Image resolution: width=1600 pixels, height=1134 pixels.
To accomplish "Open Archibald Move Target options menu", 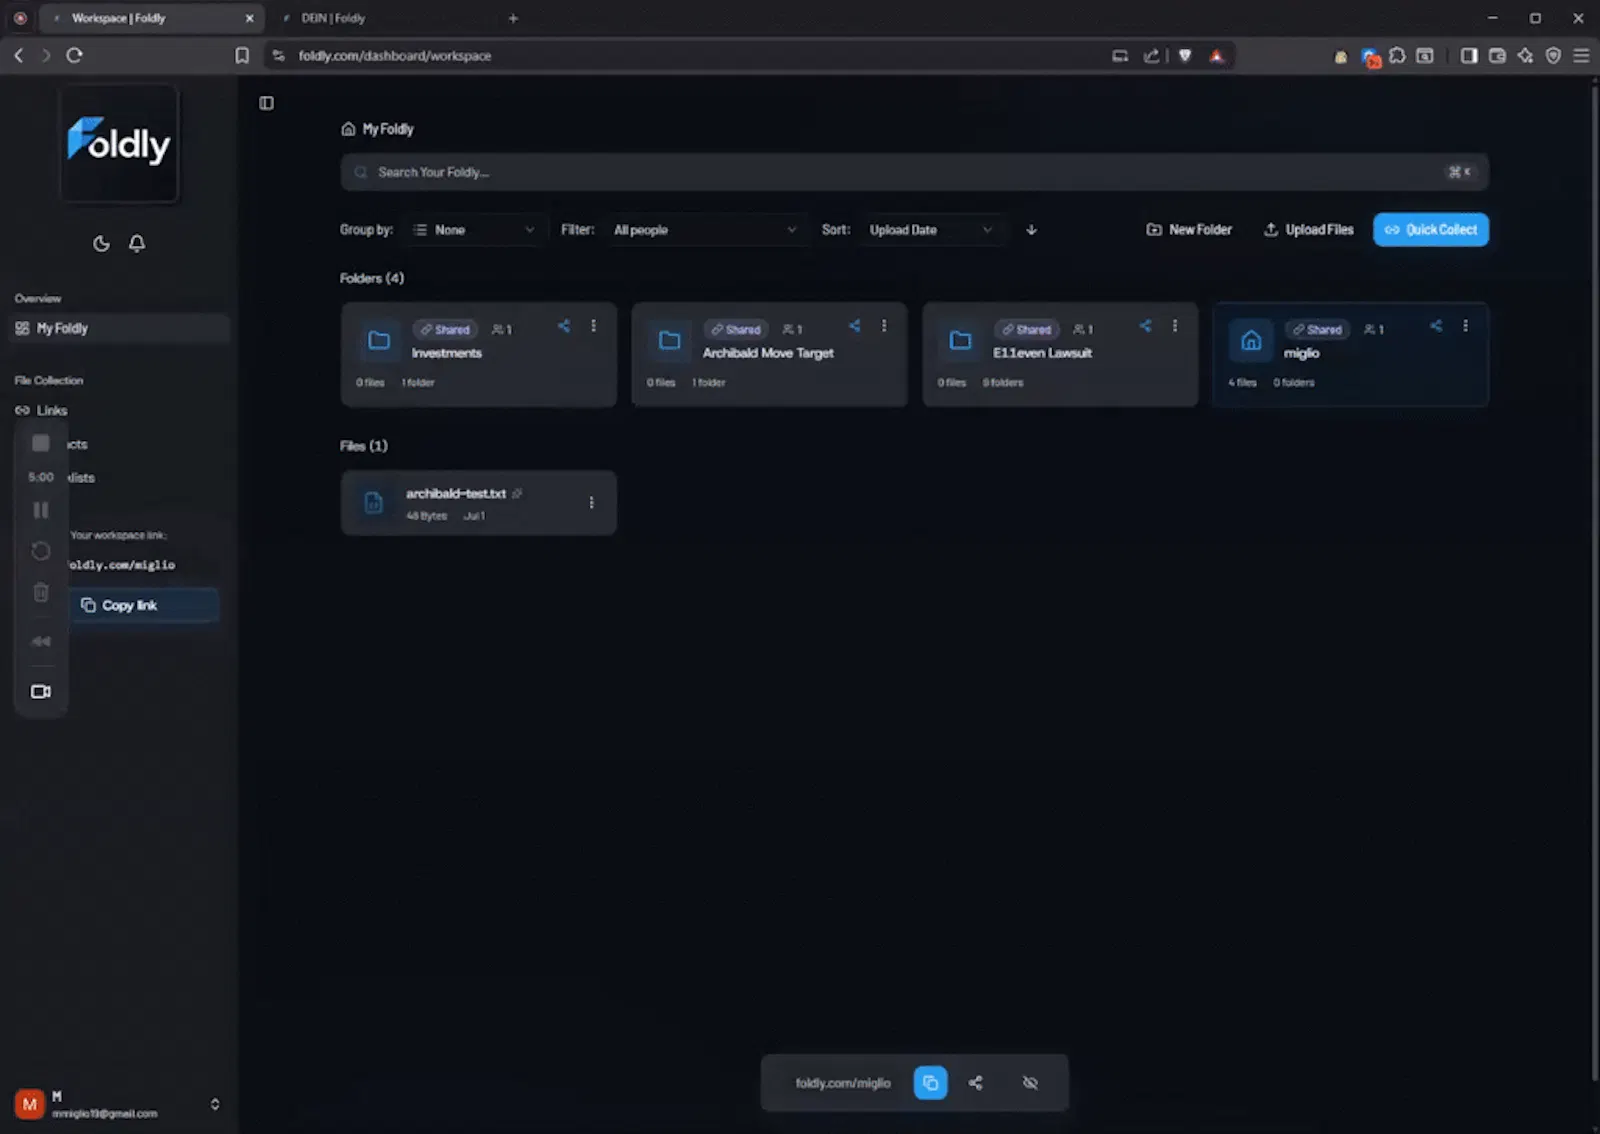I will (884, 326).
